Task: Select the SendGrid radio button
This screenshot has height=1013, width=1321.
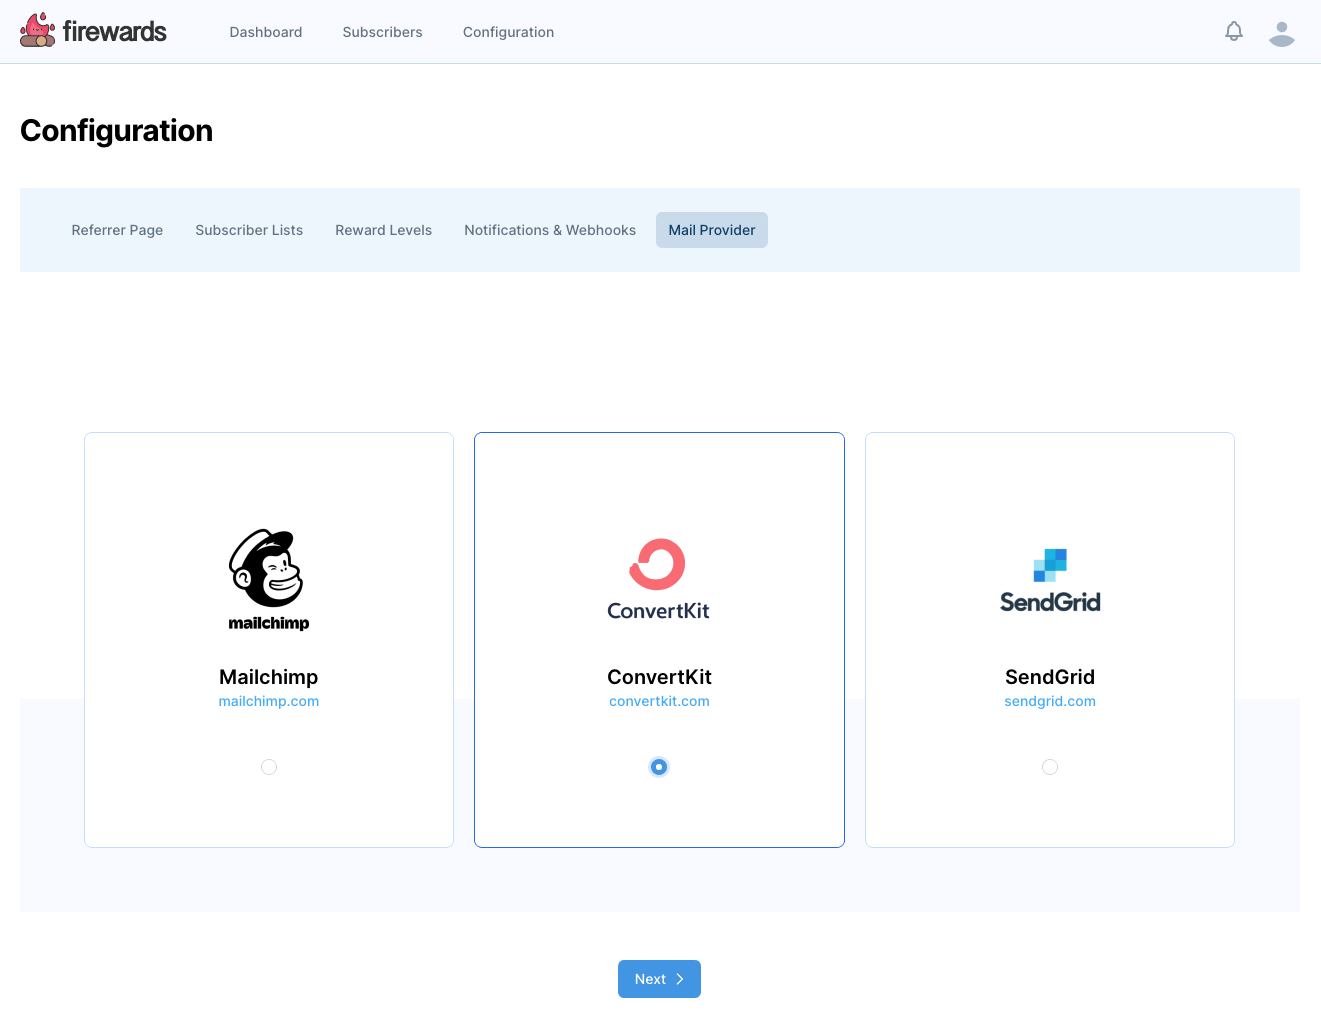Action: 1050,767
